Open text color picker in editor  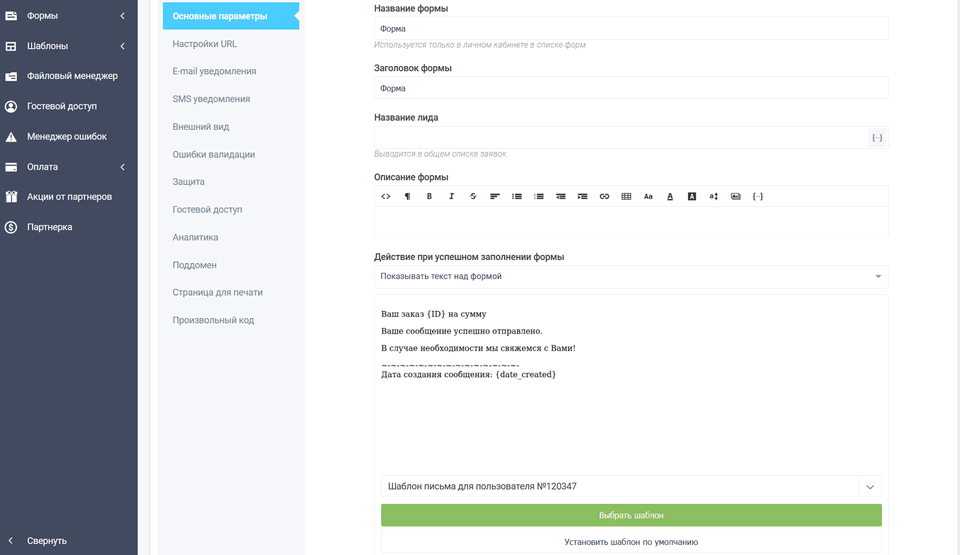[670, 197]
